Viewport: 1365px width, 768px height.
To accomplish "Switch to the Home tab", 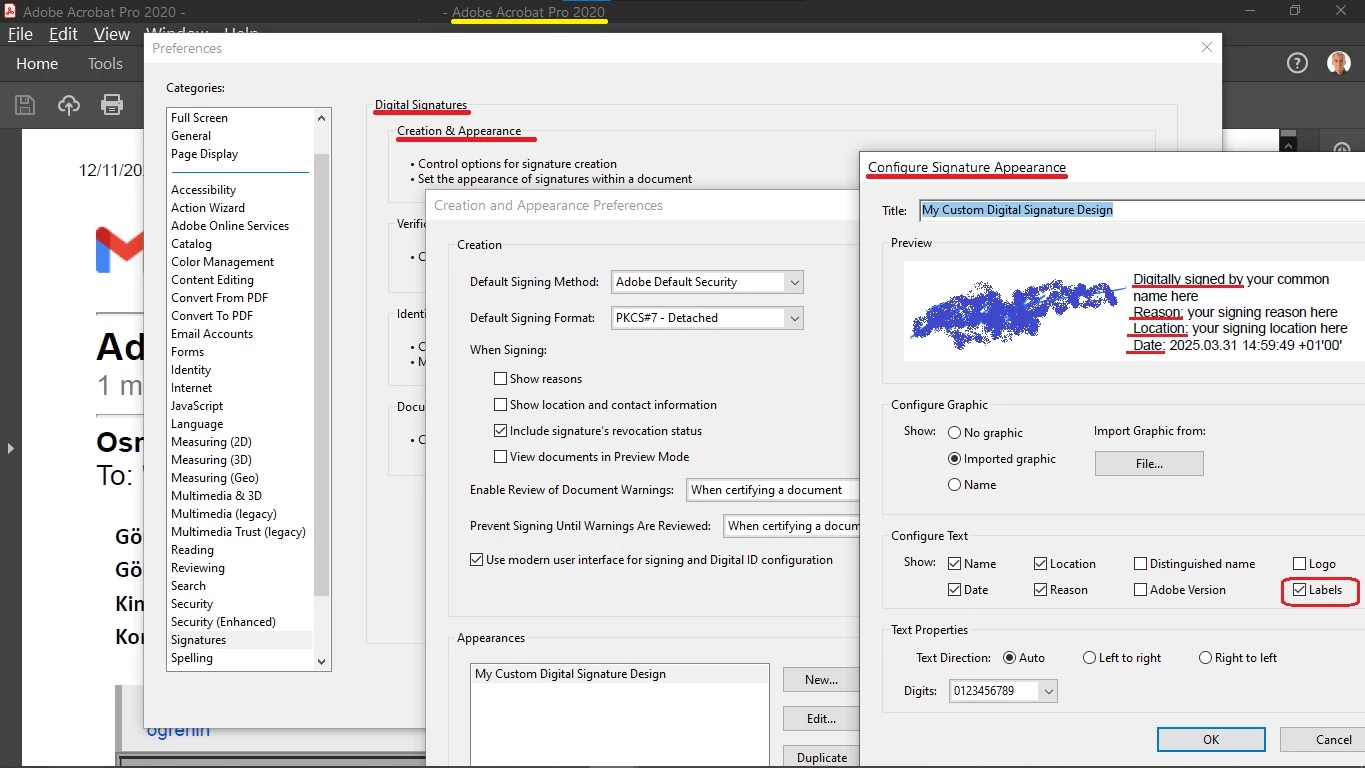I will (37, 63).
